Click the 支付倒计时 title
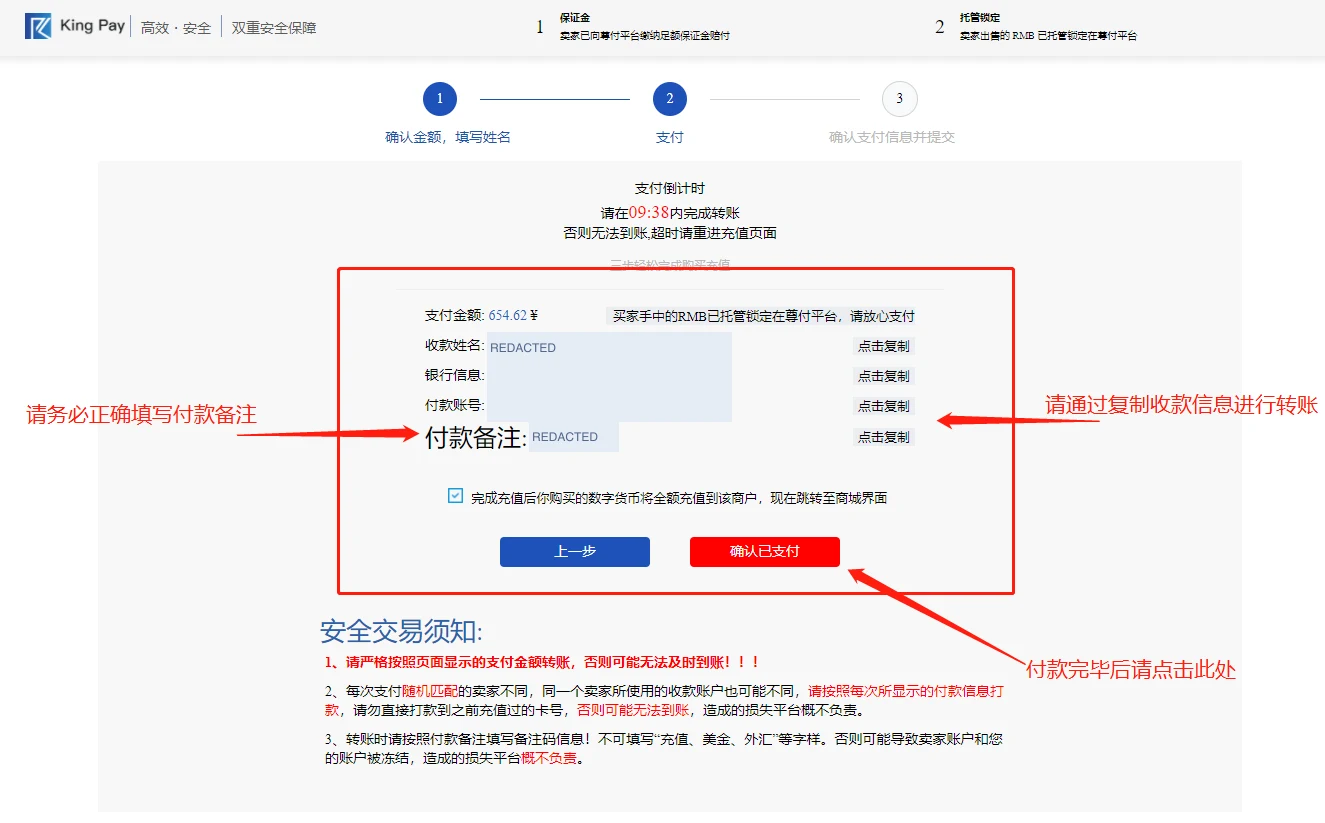The height and width of the screenshot is (823, 1325). click(x=670, y=188)
